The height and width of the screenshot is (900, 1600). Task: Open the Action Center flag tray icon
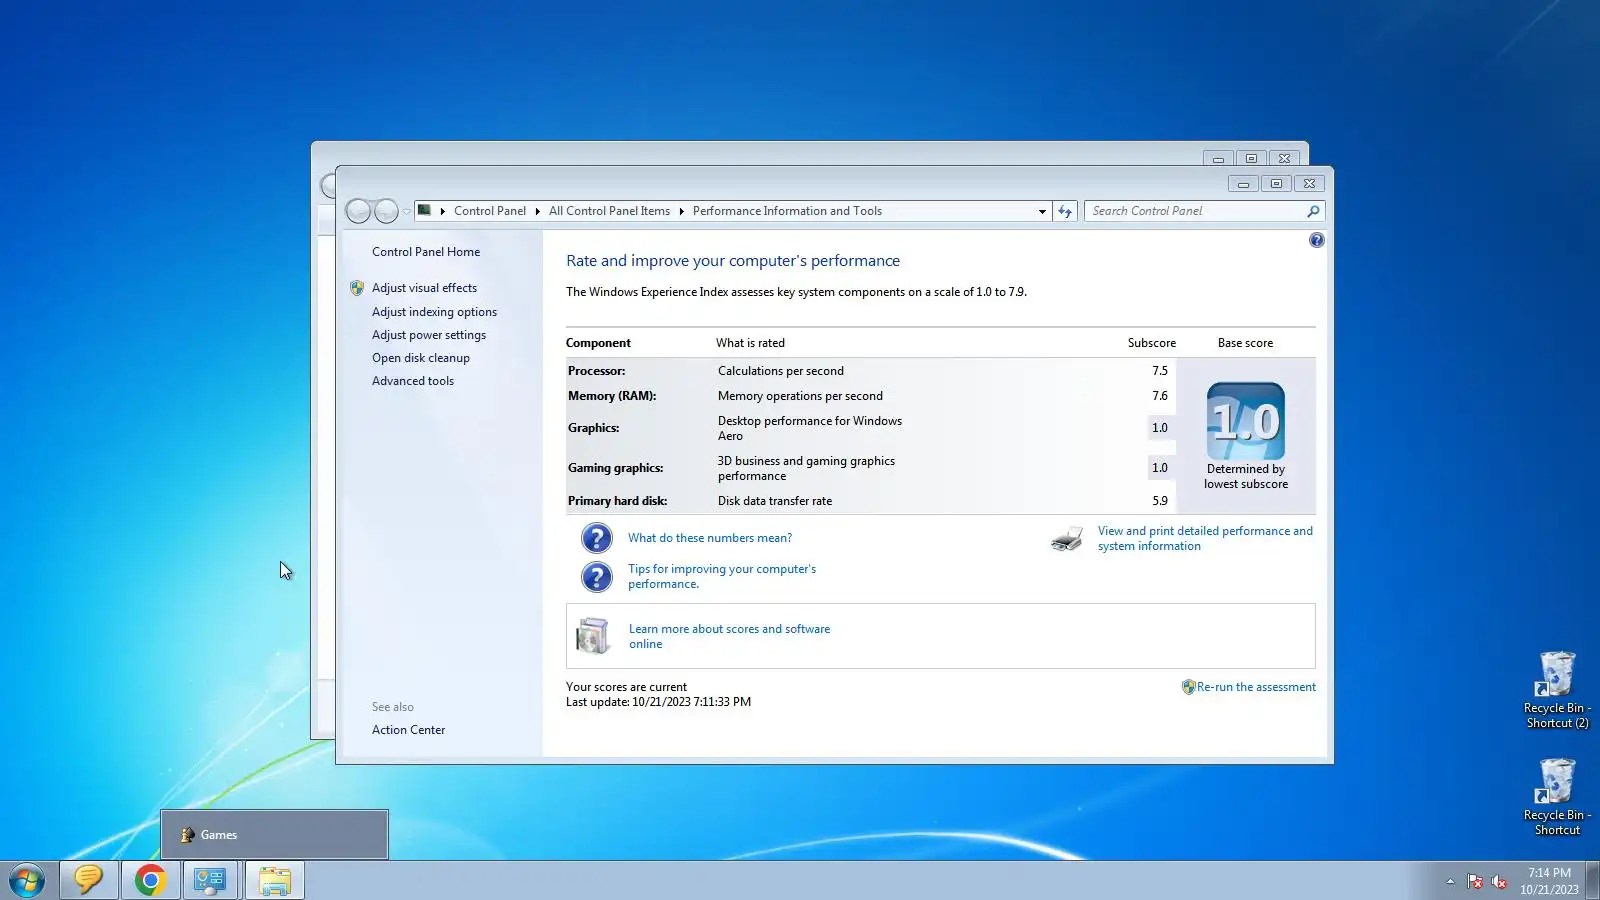click(x=1475, y=881)
